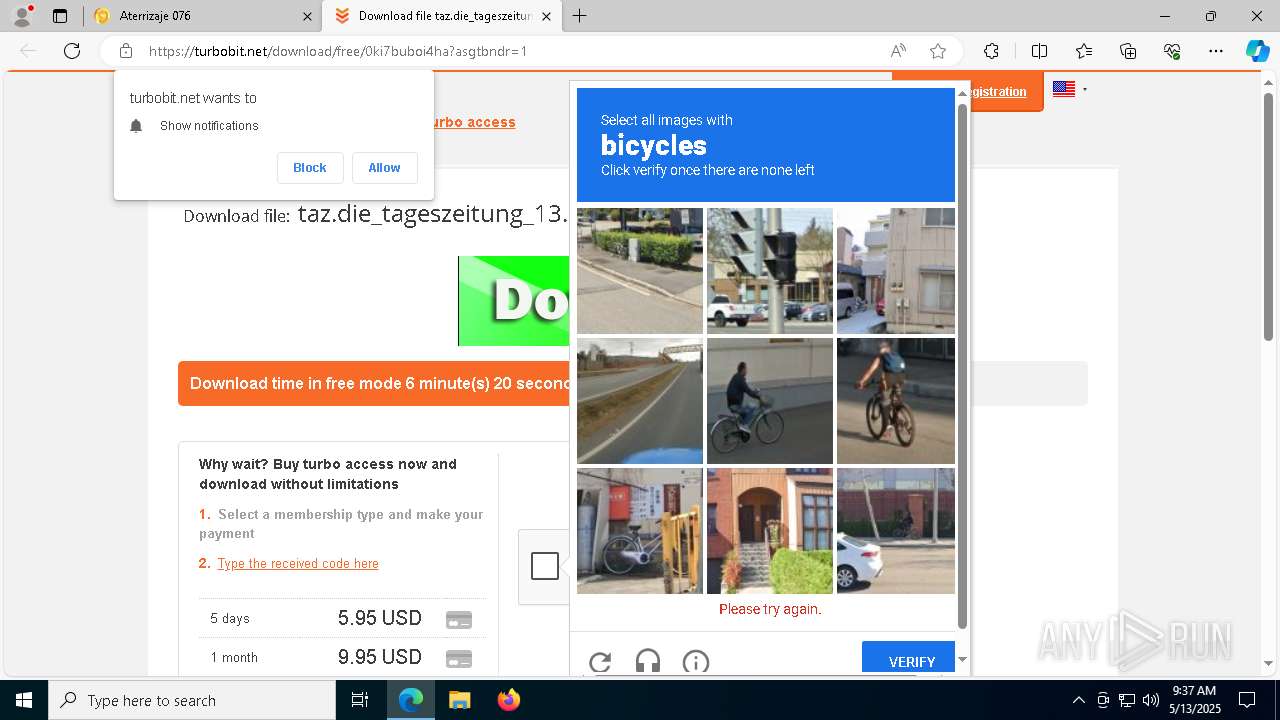Click the volume speaker tray icon
The width and height of the screenshot is (1280, 720).
(1150, 700)
